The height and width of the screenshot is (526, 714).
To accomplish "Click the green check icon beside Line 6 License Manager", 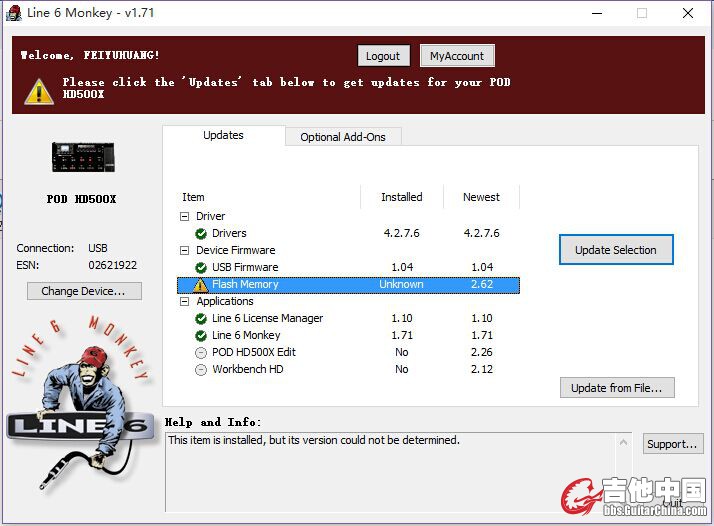I will (x=201, y=319).
